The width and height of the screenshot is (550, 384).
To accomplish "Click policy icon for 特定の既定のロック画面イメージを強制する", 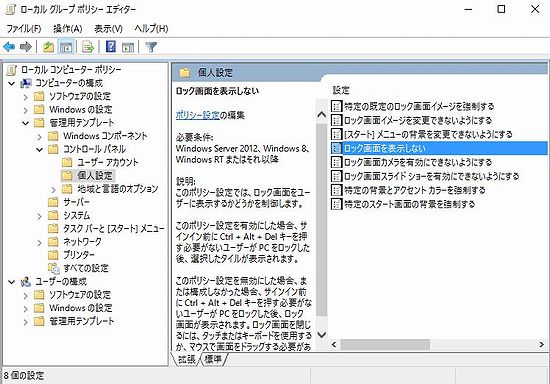I will point(336,106).
